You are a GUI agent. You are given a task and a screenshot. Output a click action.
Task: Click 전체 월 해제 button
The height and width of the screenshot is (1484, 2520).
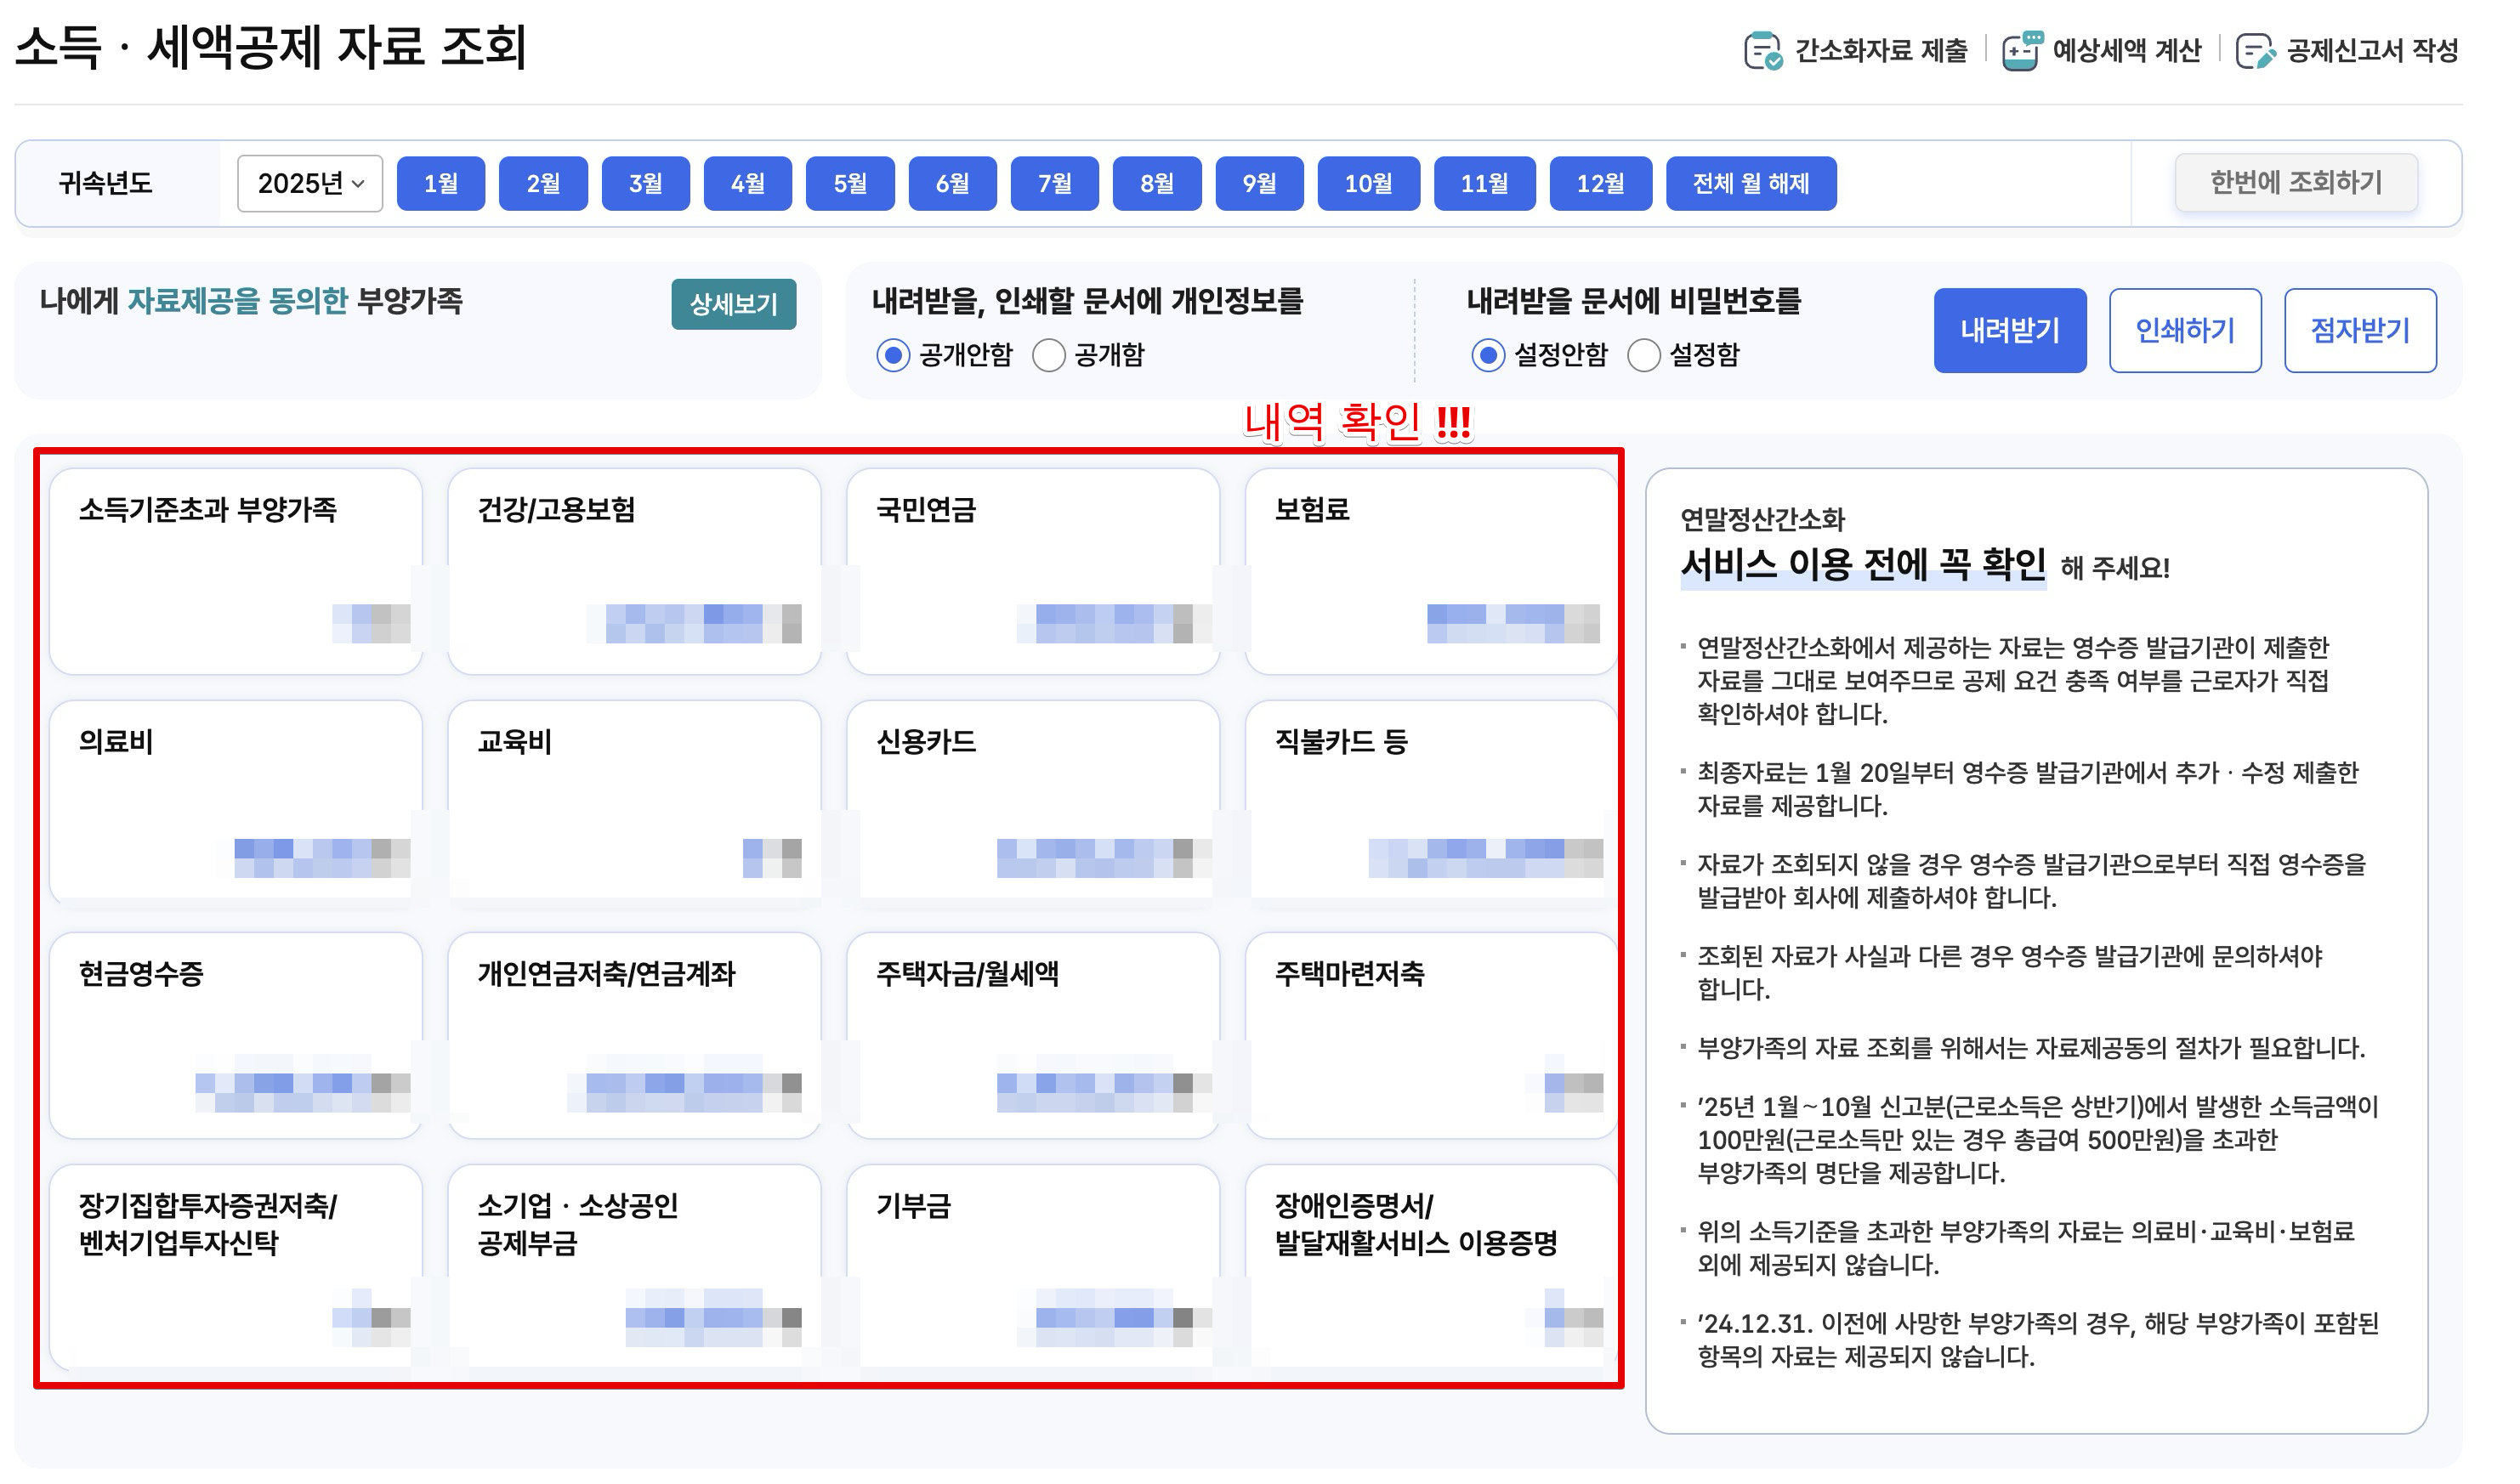(x=1751, y=184)
